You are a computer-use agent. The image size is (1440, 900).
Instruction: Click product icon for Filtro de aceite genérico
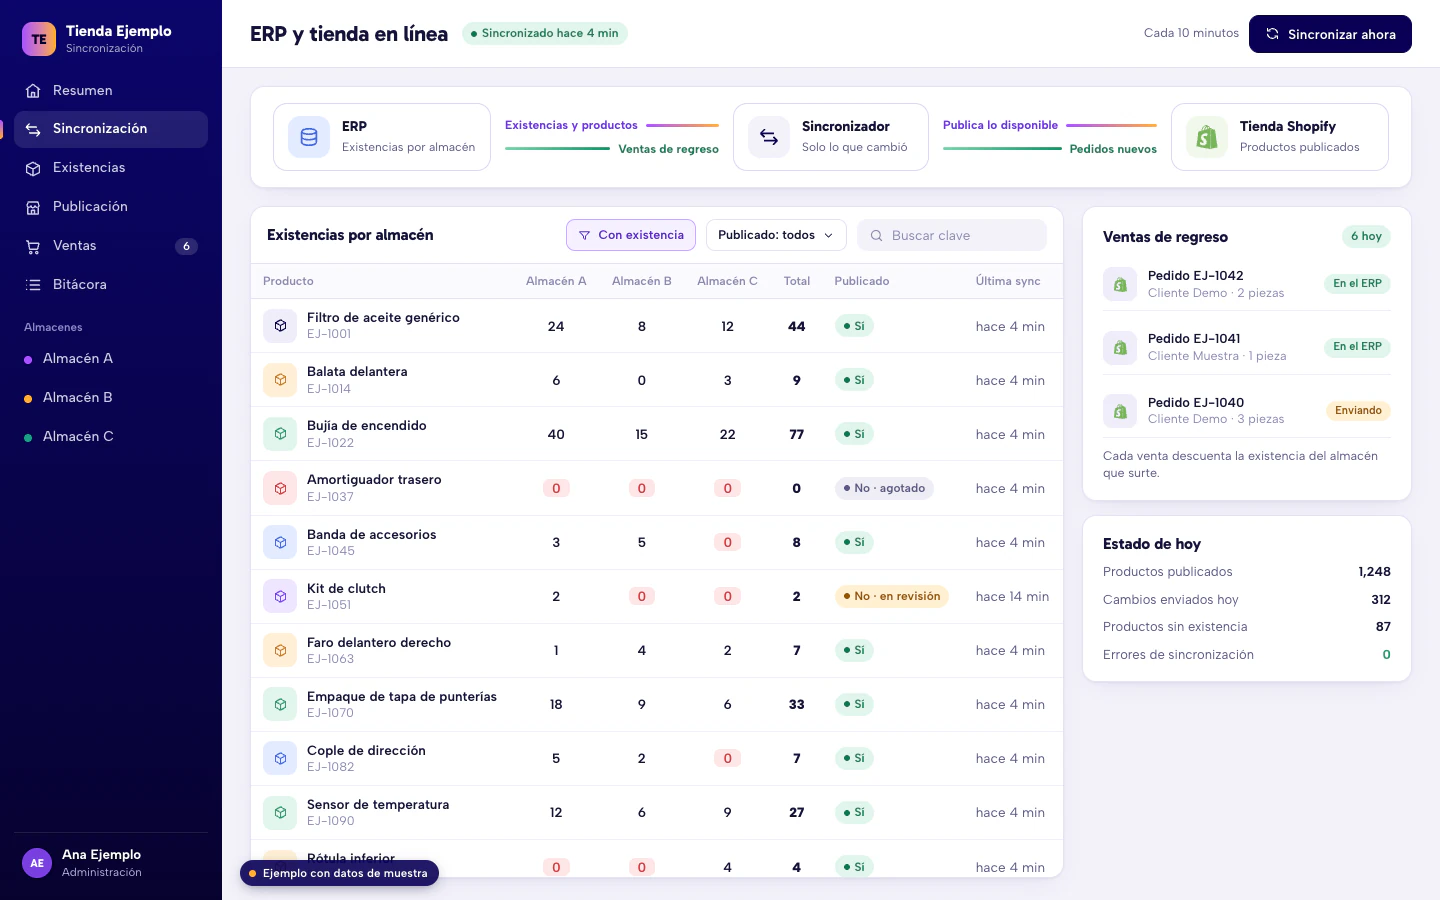280,326
